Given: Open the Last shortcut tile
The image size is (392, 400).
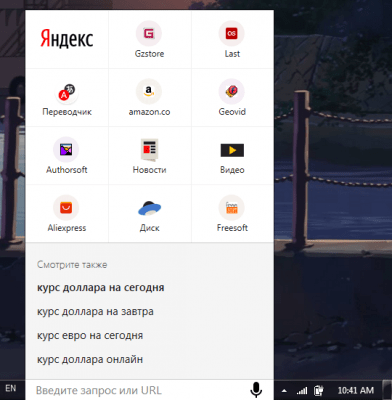Looking at the screenshot, I should [232, 39].
